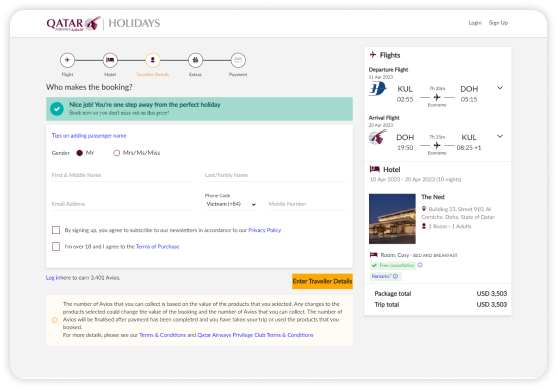The height and width of the screenshot is (389, 557).
Task: Go to the Flight step icon
Action: [67, 60]
